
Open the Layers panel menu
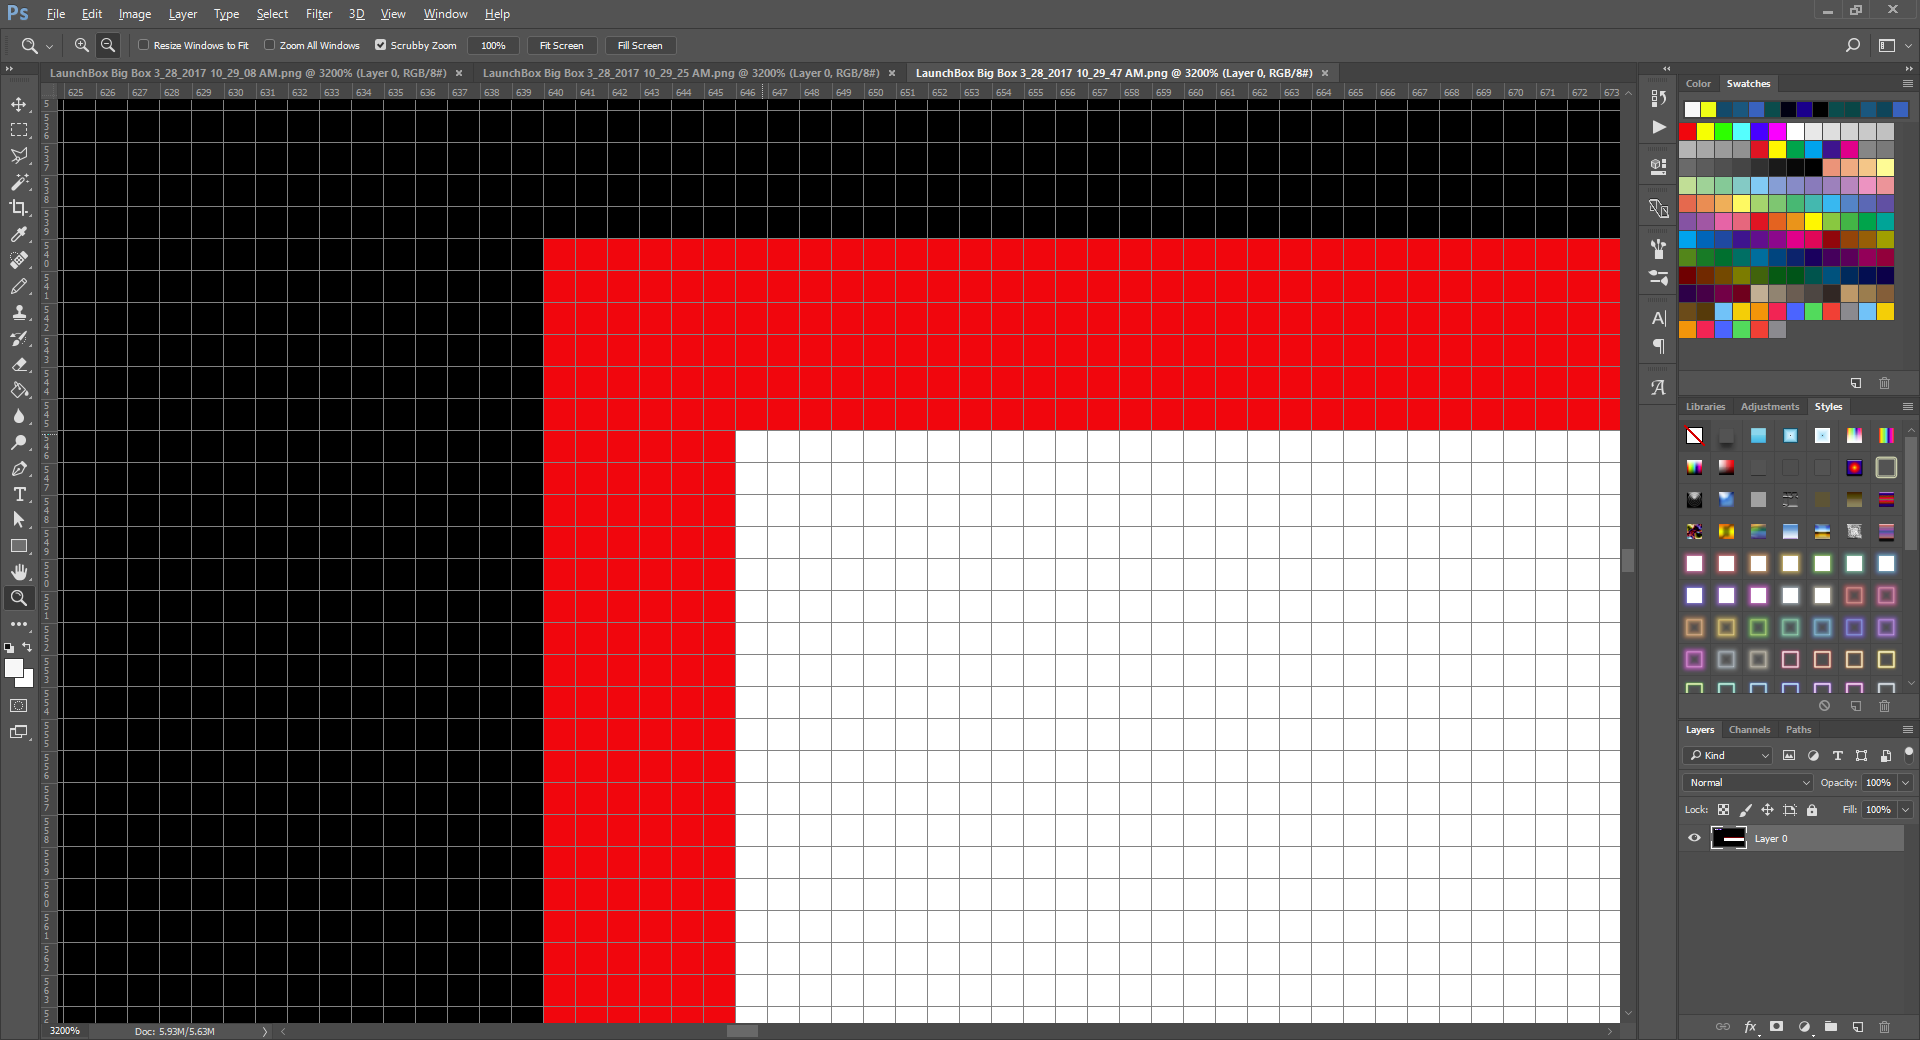pos(1907,729)
